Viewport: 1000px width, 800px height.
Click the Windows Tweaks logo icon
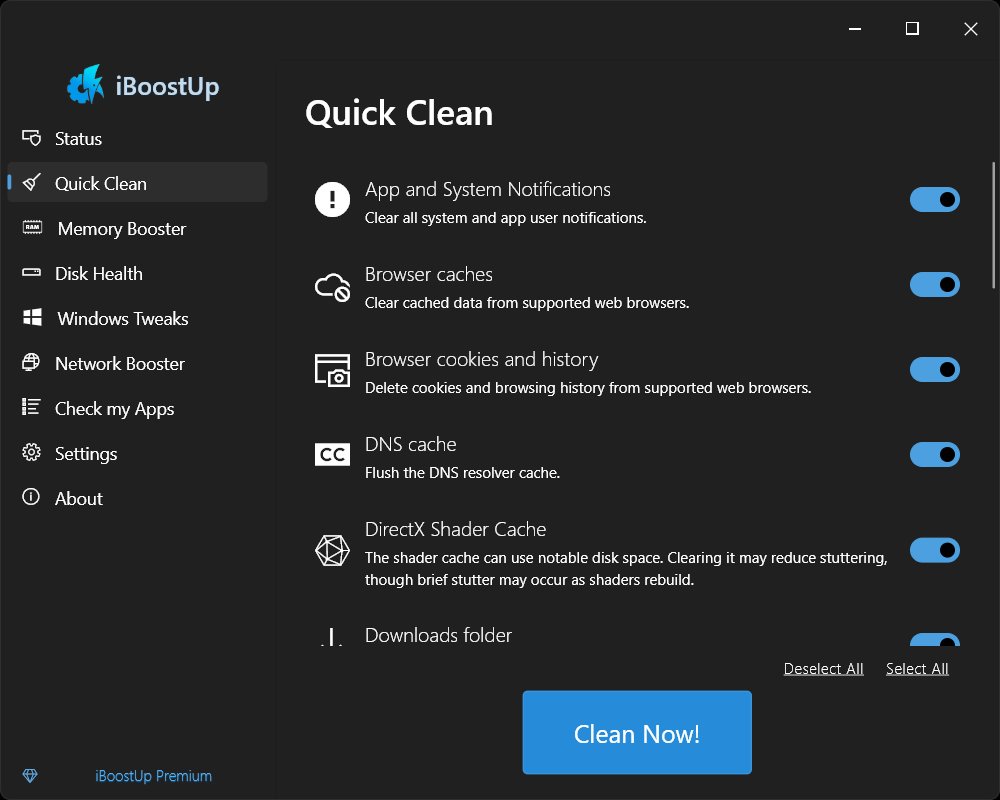point(32,318)
